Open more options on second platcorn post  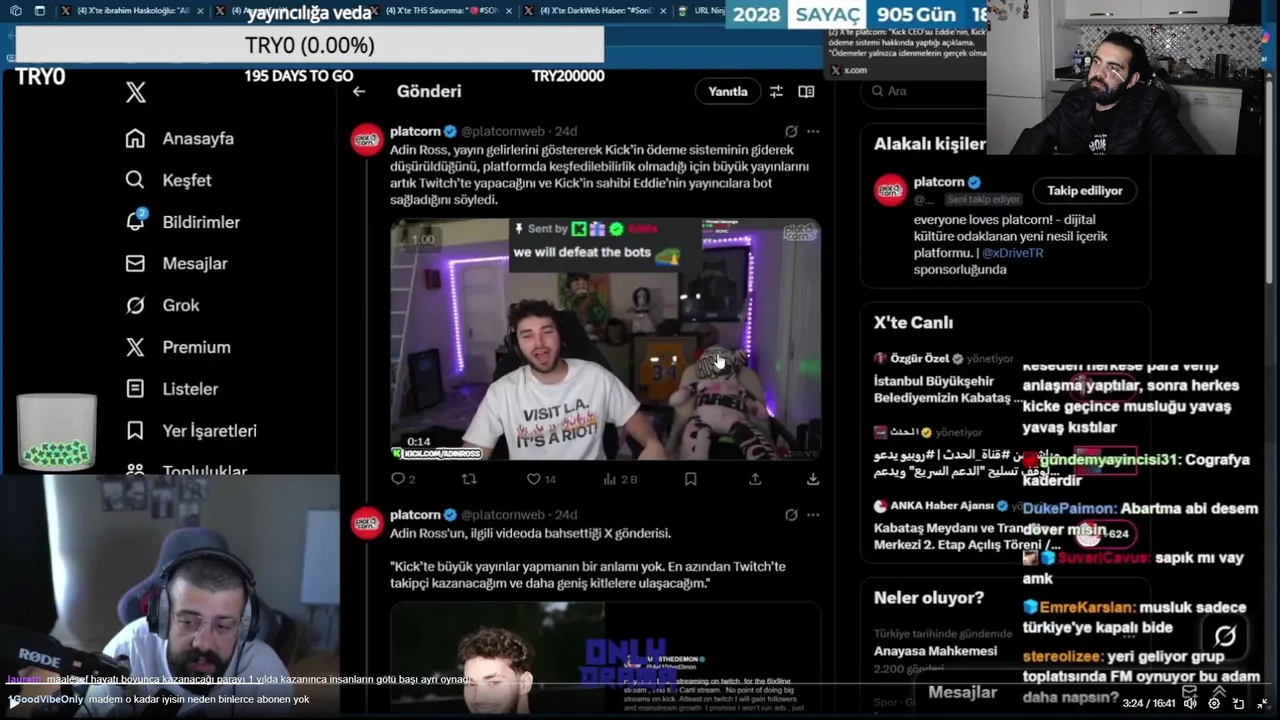click(x=813, y=514)
